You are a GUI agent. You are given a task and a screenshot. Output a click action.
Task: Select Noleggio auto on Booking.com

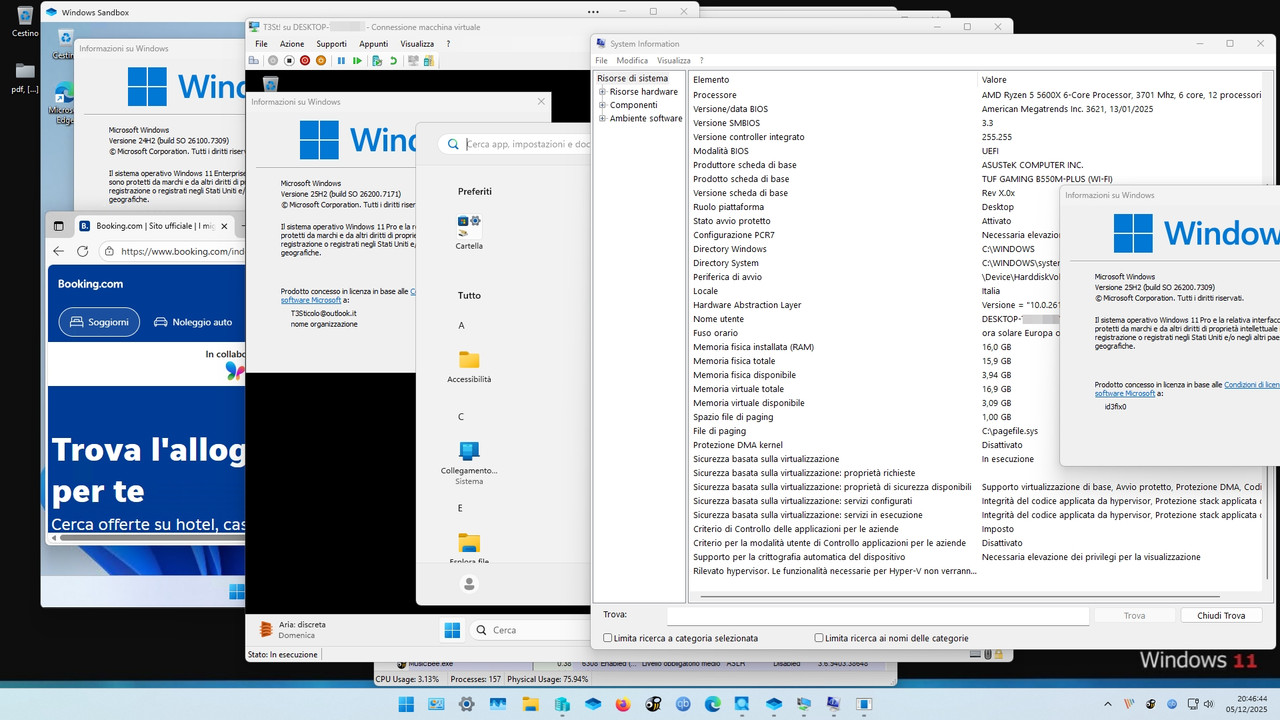tap(193, 322)
